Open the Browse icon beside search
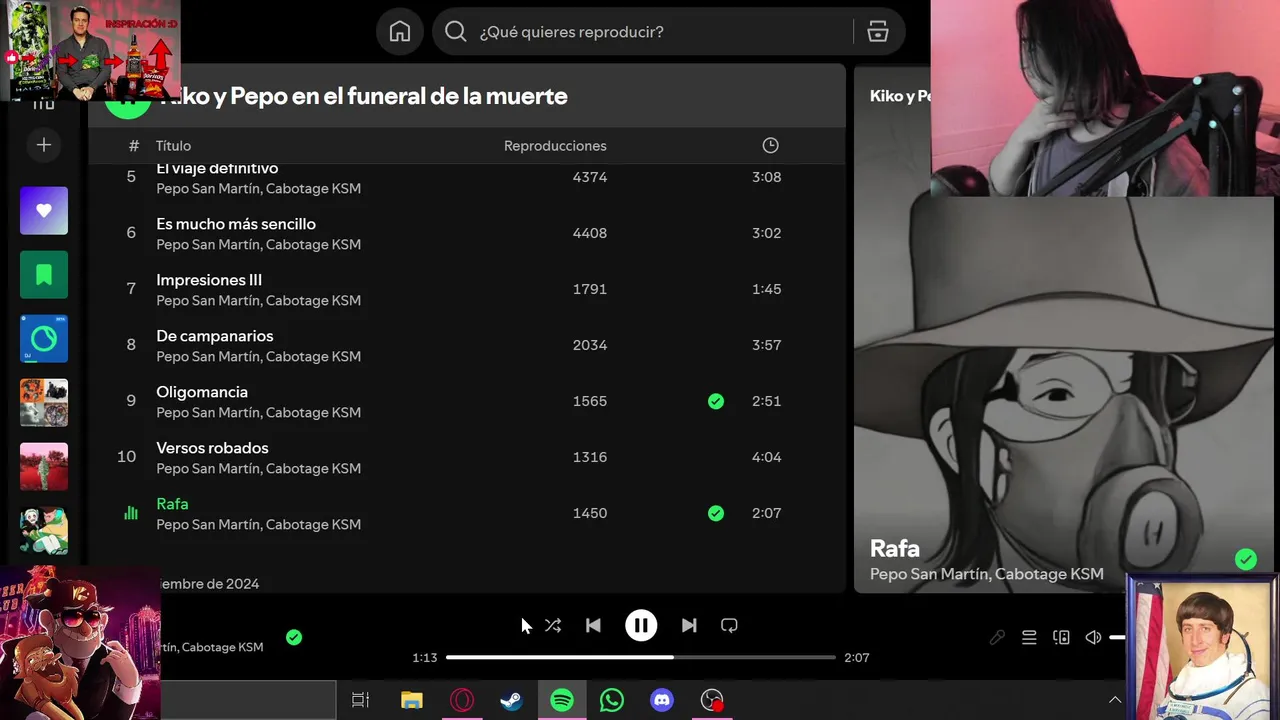The image size is (1280, 720). [x=878, y=32]
